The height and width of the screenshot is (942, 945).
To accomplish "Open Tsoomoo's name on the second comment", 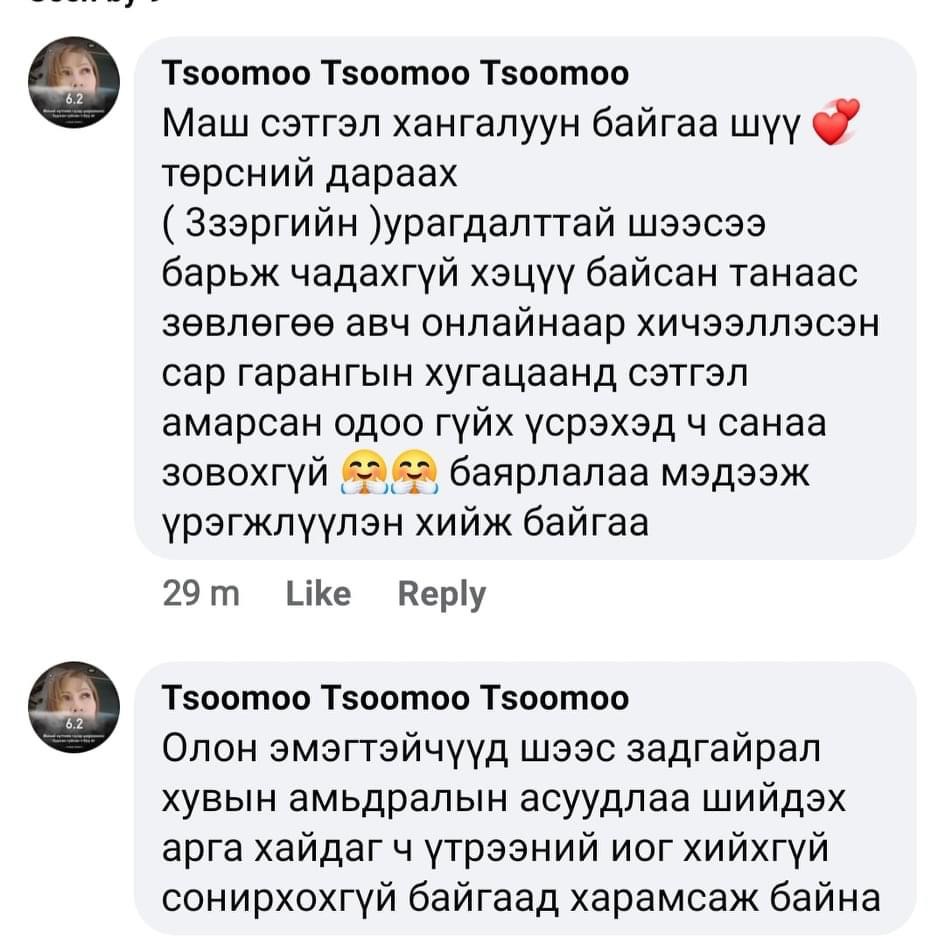I will (x=395, y=698).
